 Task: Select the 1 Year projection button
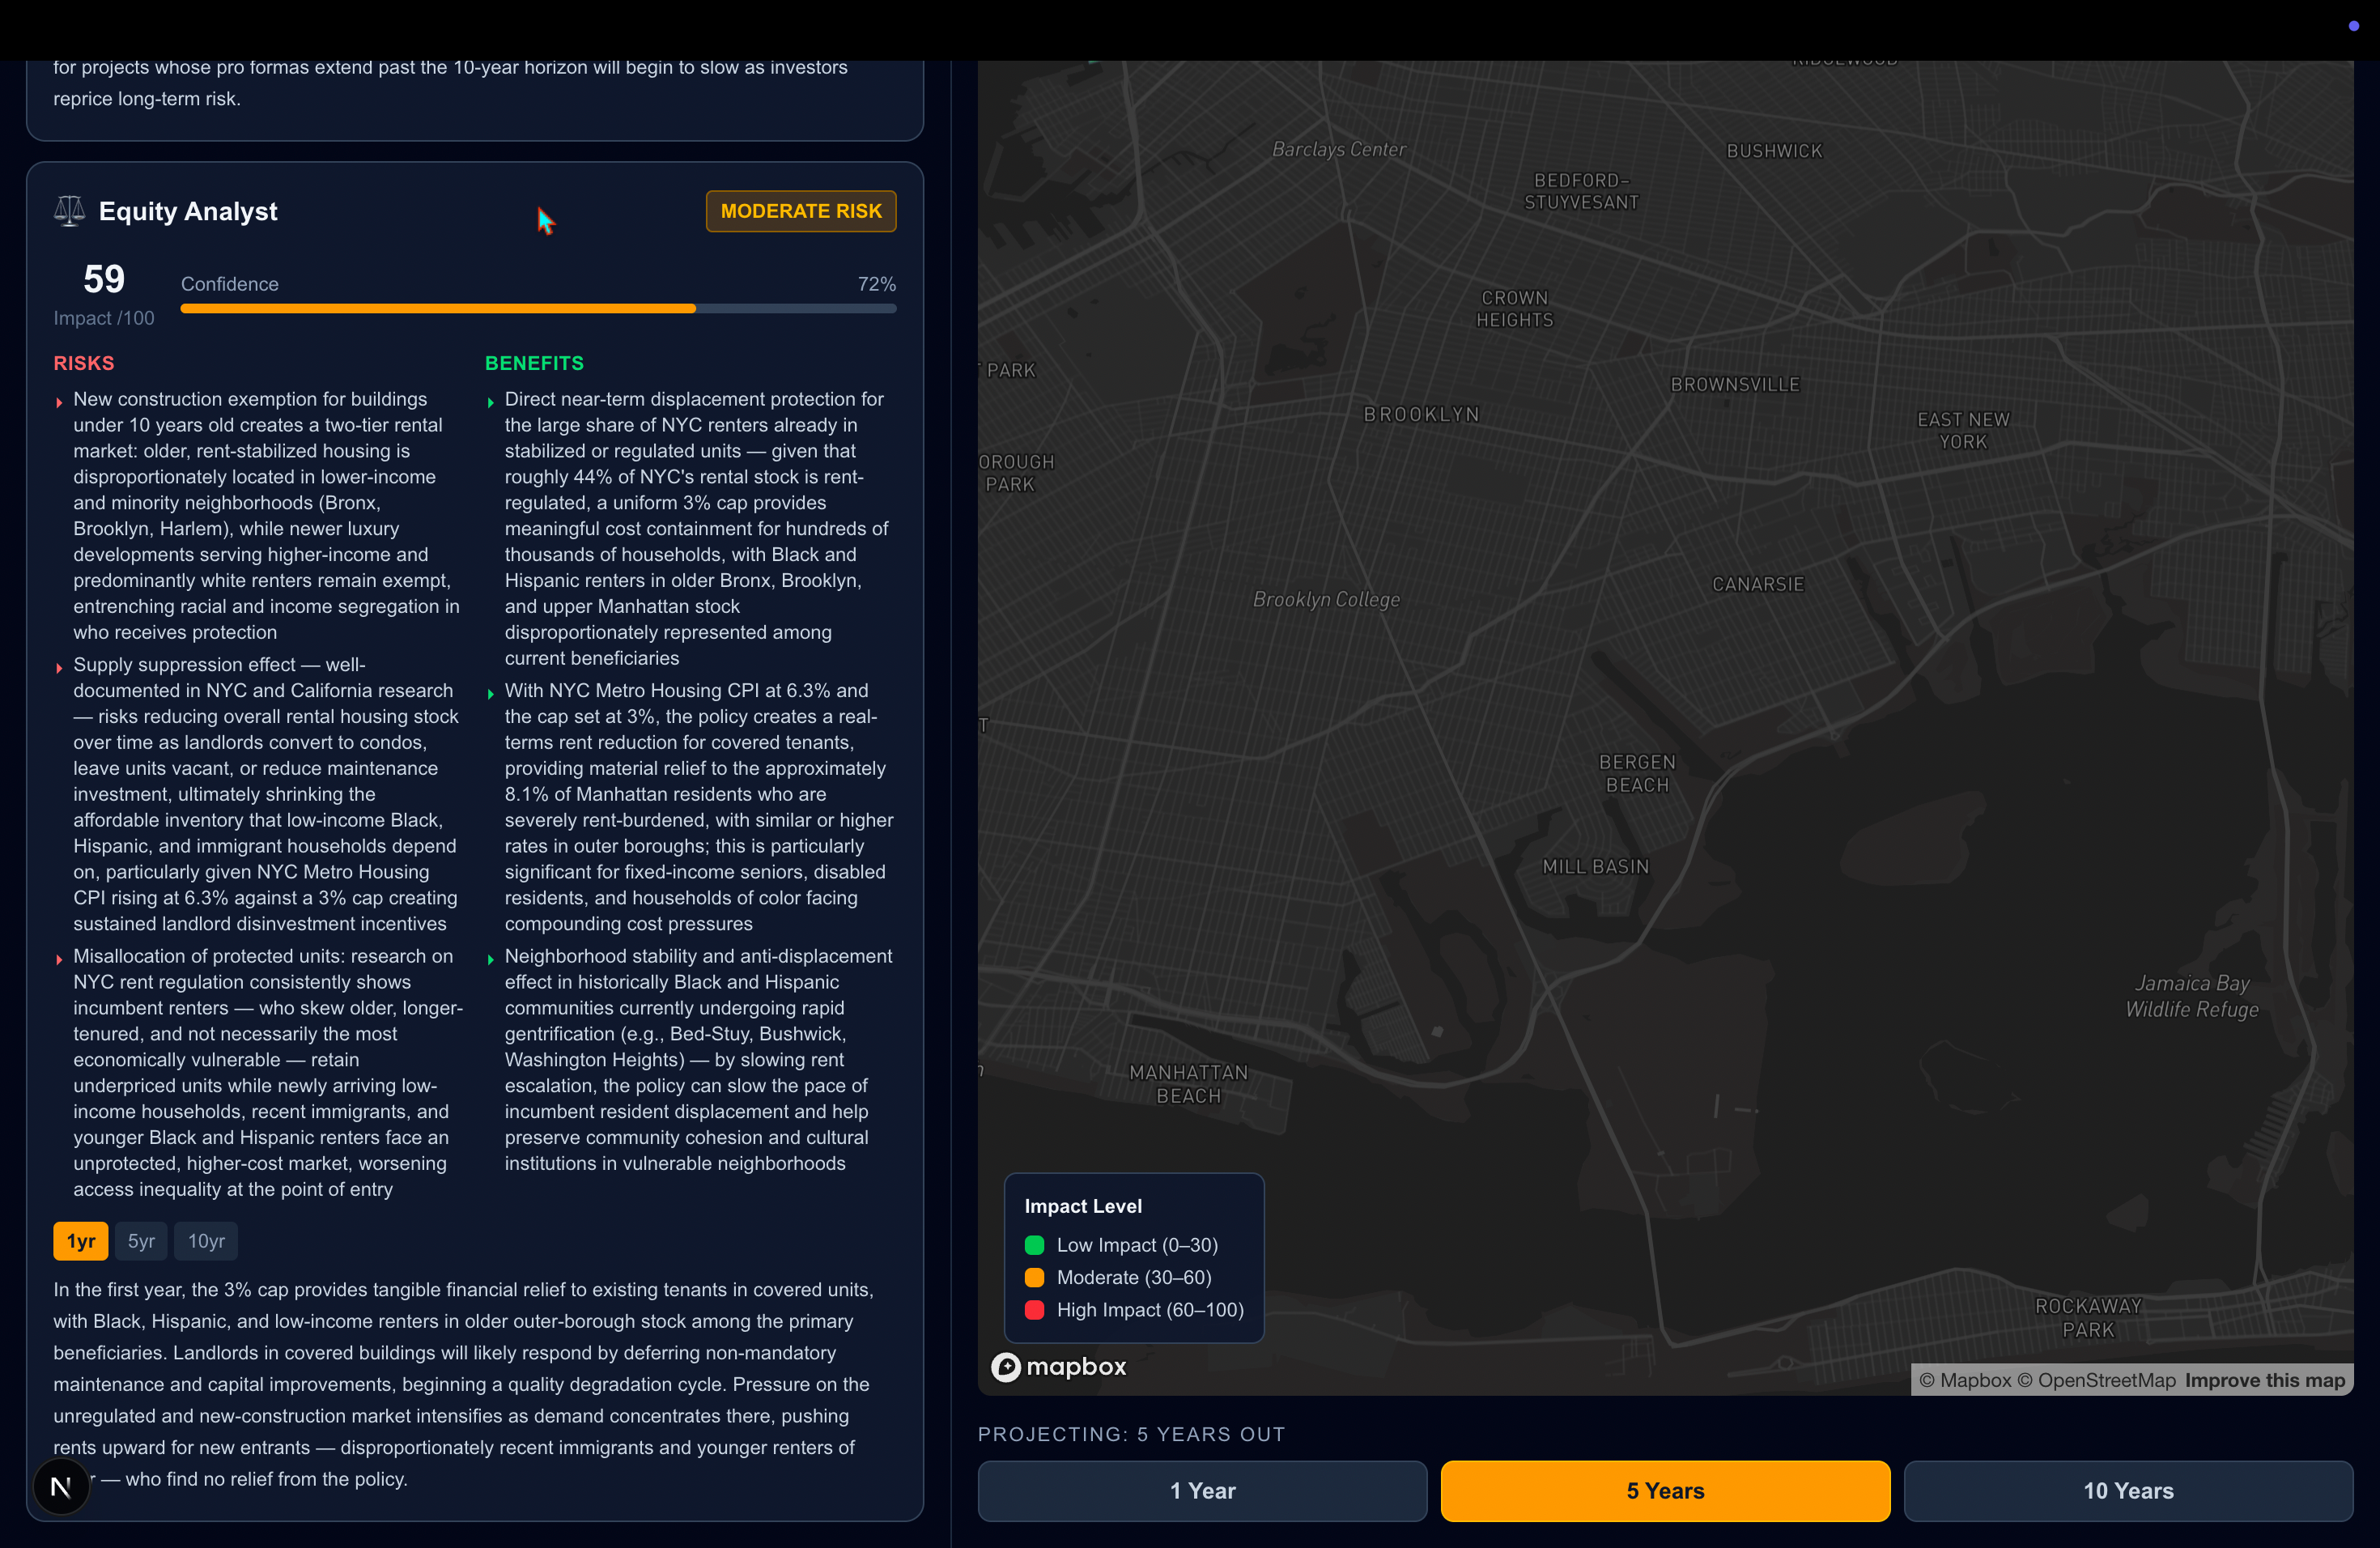pyautogui.click(x=1202, y=1490)
